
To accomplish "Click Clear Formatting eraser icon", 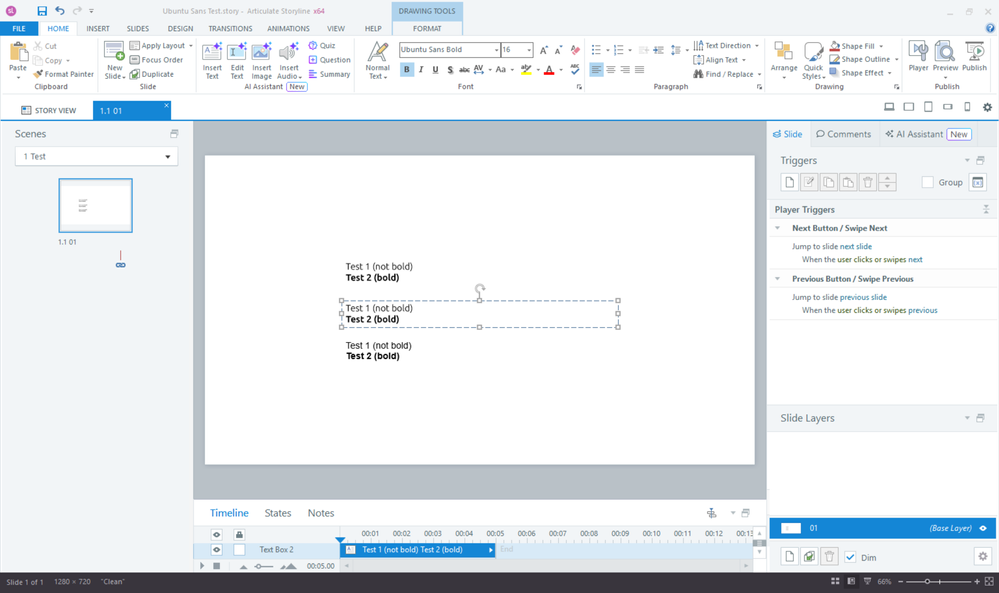I will (575, 50).
